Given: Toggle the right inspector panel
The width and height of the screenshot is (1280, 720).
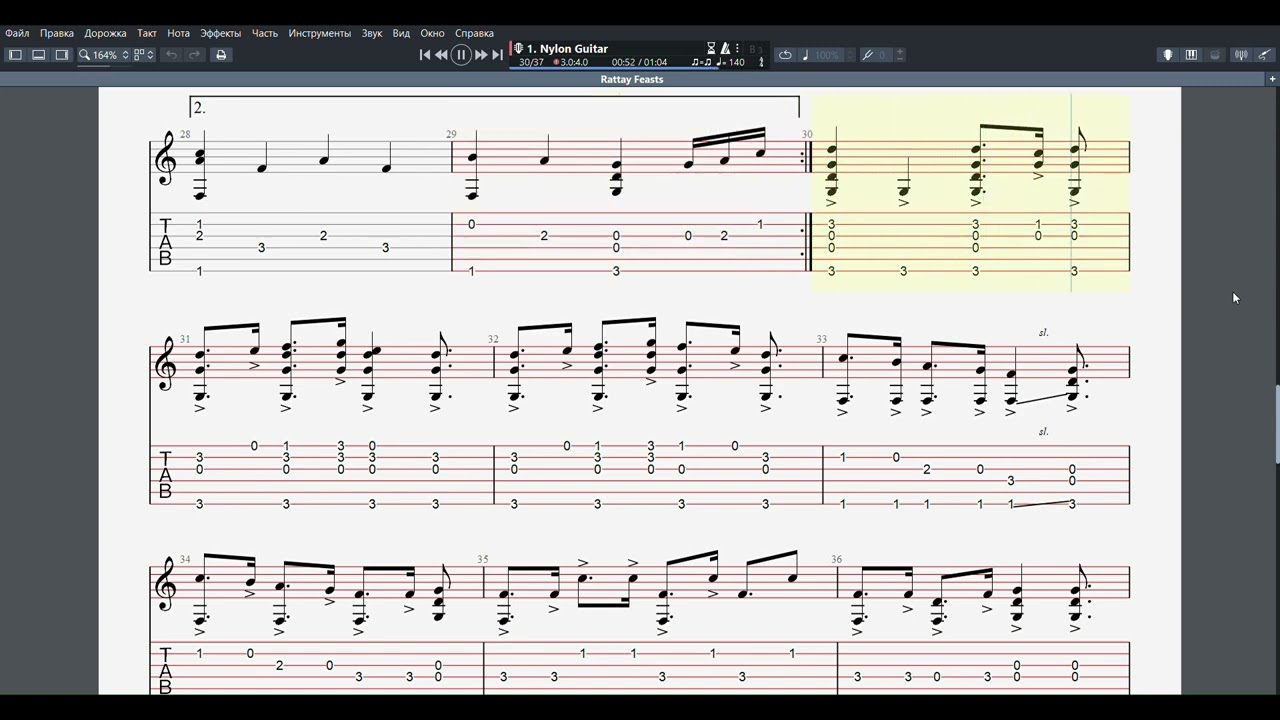Looking at the screenshot, I should point(61,55).
